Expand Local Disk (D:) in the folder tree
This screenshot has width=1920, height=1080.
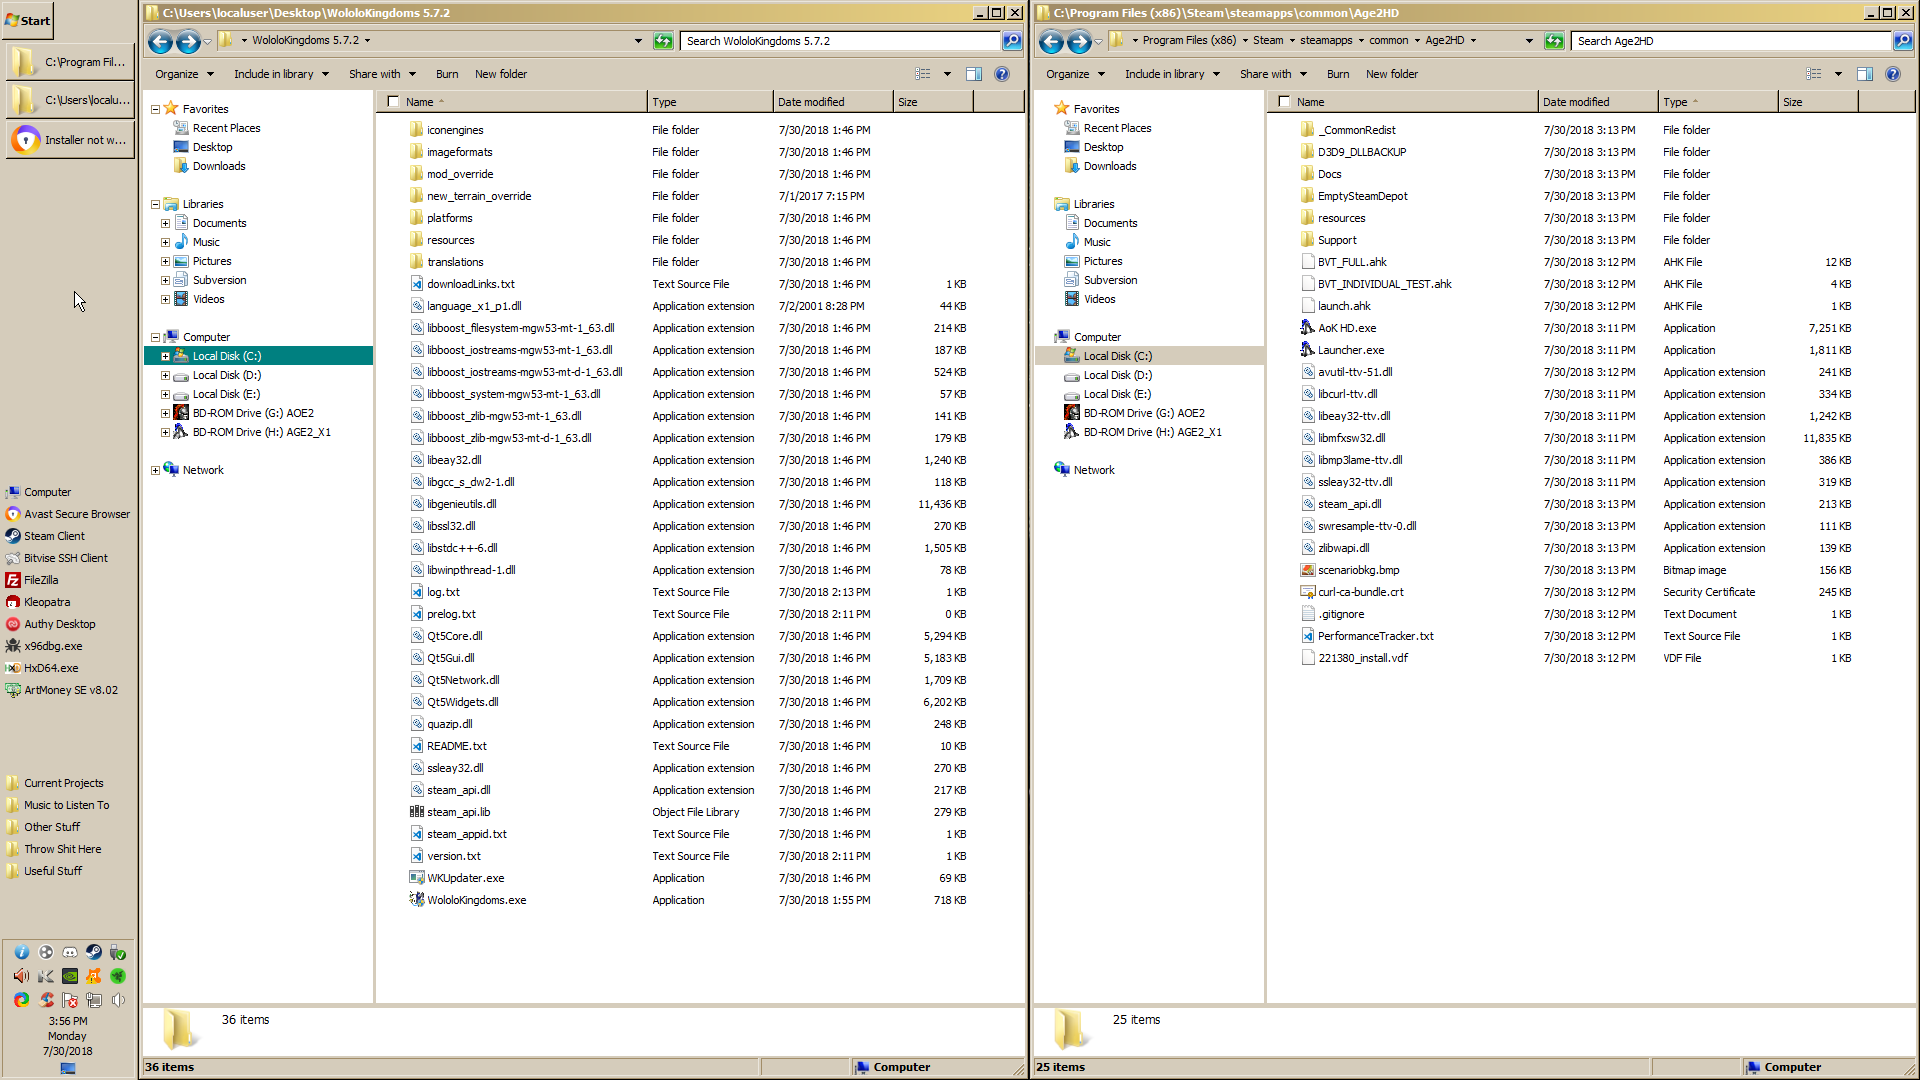point(166,375)
